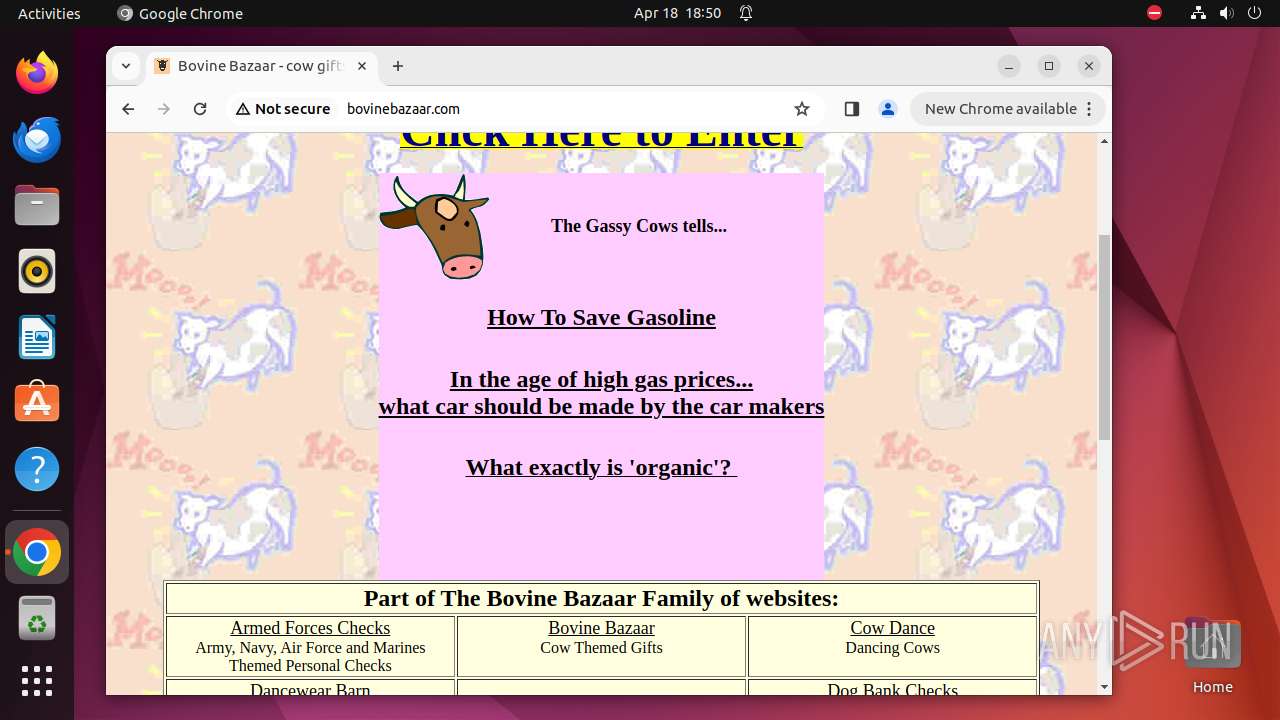Click the vertical page scrollbar thumb
Image resolution: width=1280 pixels, height=720 pixels.
[1104, 337]
